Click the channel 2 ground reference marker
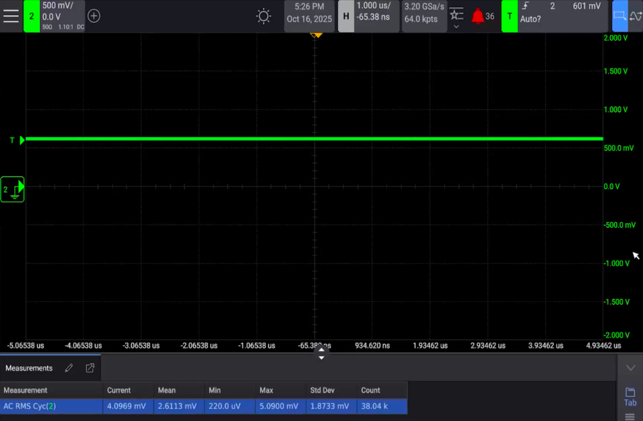Viewport: 643px width, 421px height. pyautogui.click(x=13, y=188)
